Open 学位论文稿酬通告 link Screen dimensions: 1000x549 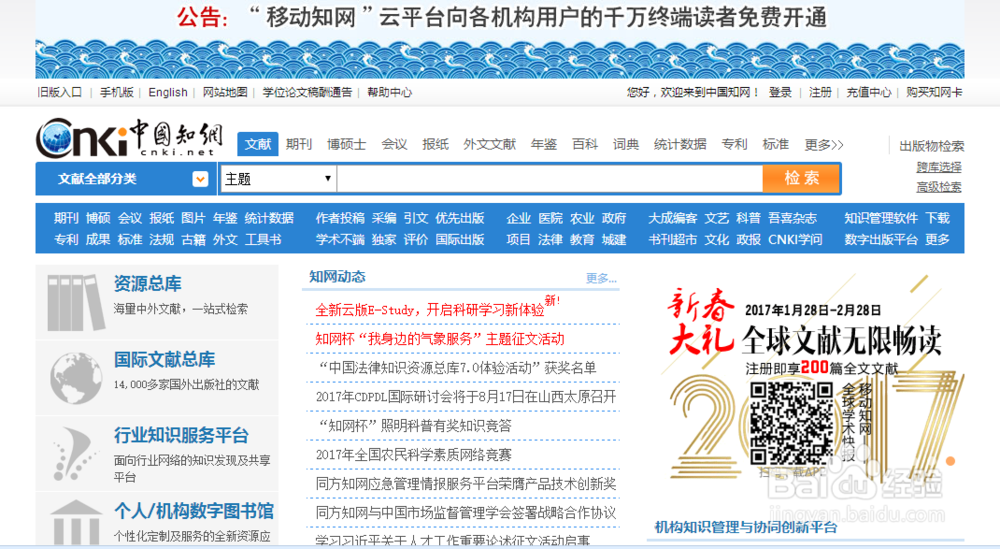coord(307,92)
